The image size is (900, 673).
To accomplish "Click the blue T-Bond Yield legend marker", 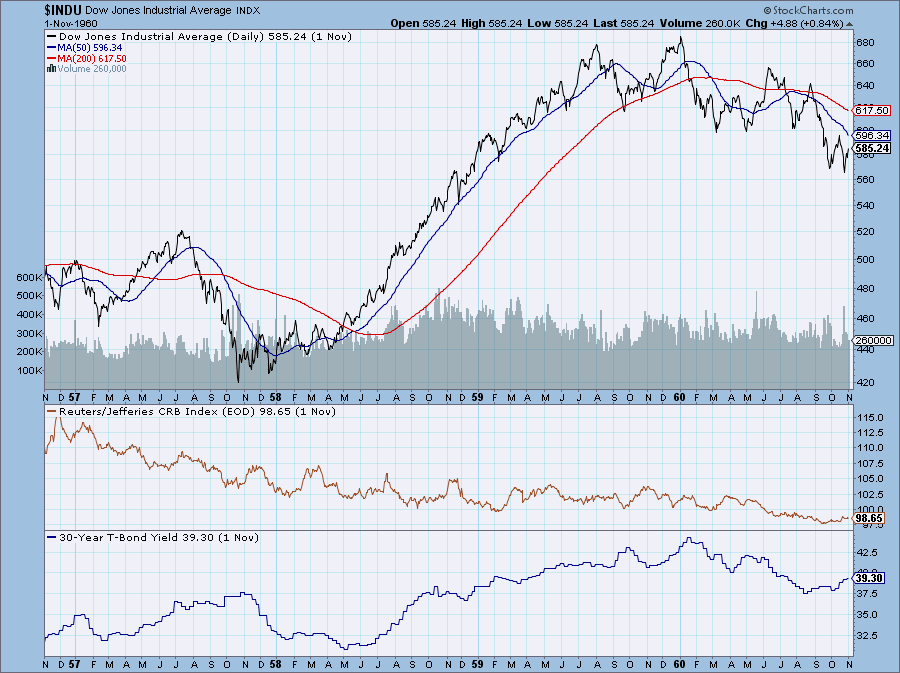I will point(53,537).
